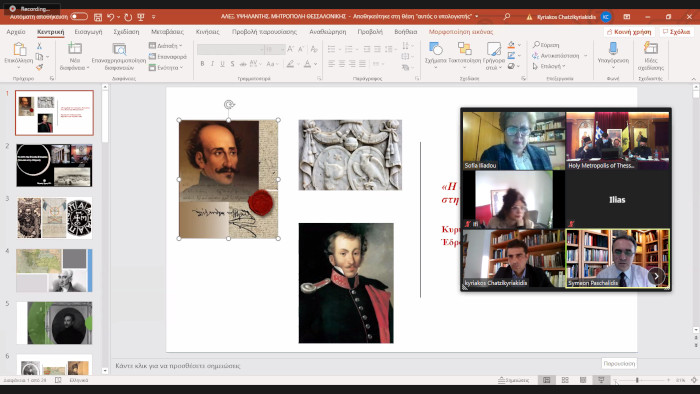The width and height of the screenshot is (700, 394).
Task: Click Kyriakos Chatzikyriakidis account name
Action: pos(566,17)
